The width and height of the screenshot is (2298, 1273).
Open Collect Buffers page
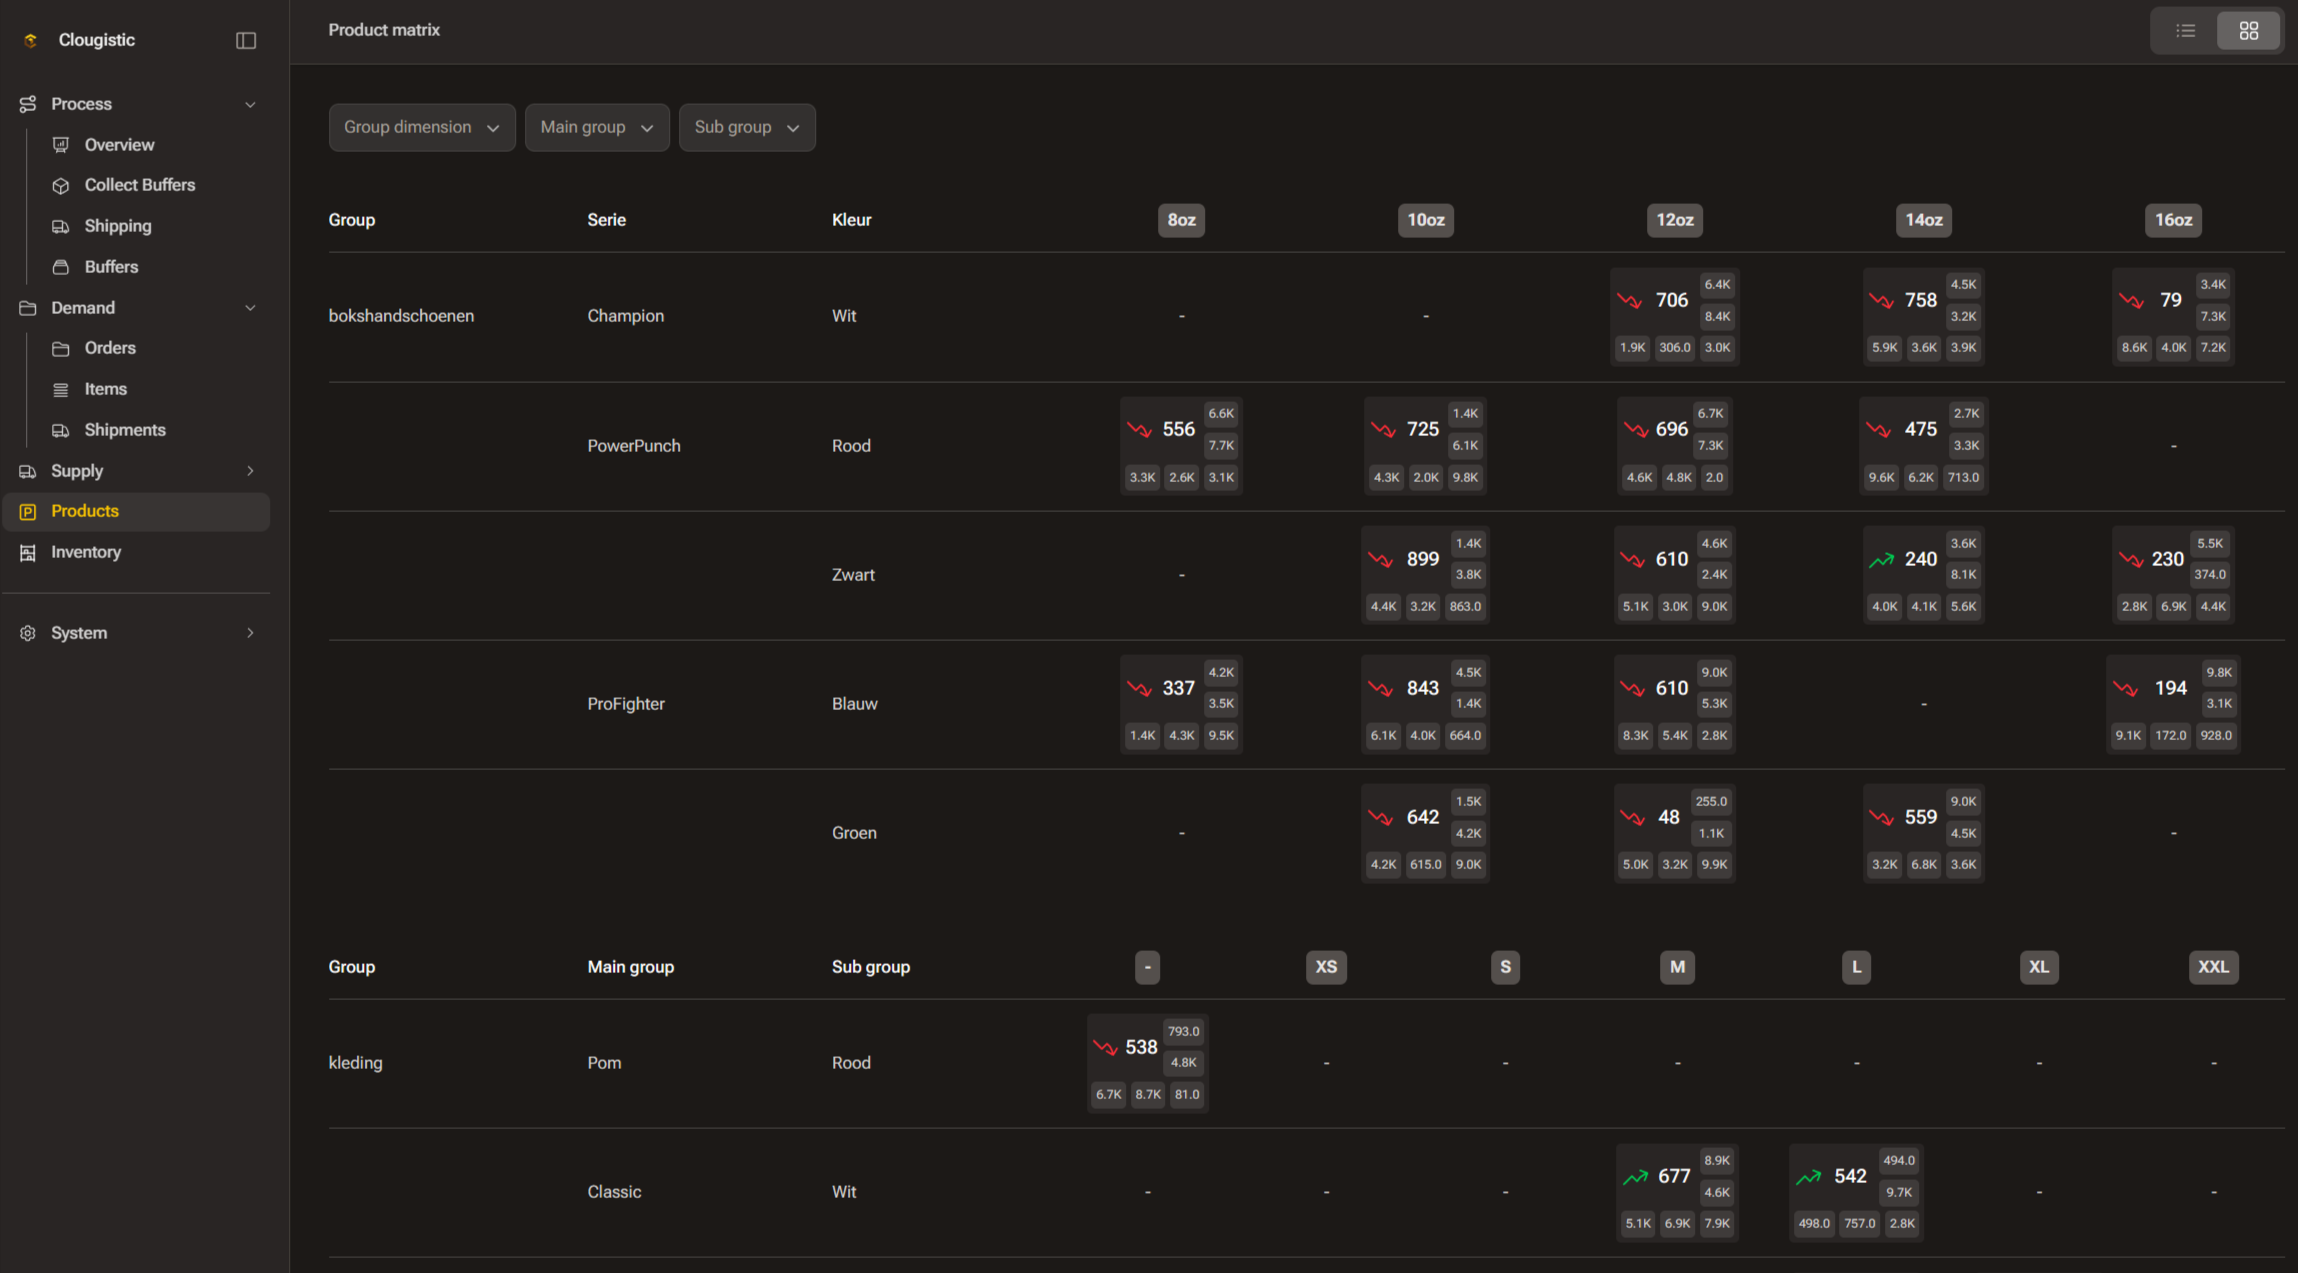tap(140, 185)
